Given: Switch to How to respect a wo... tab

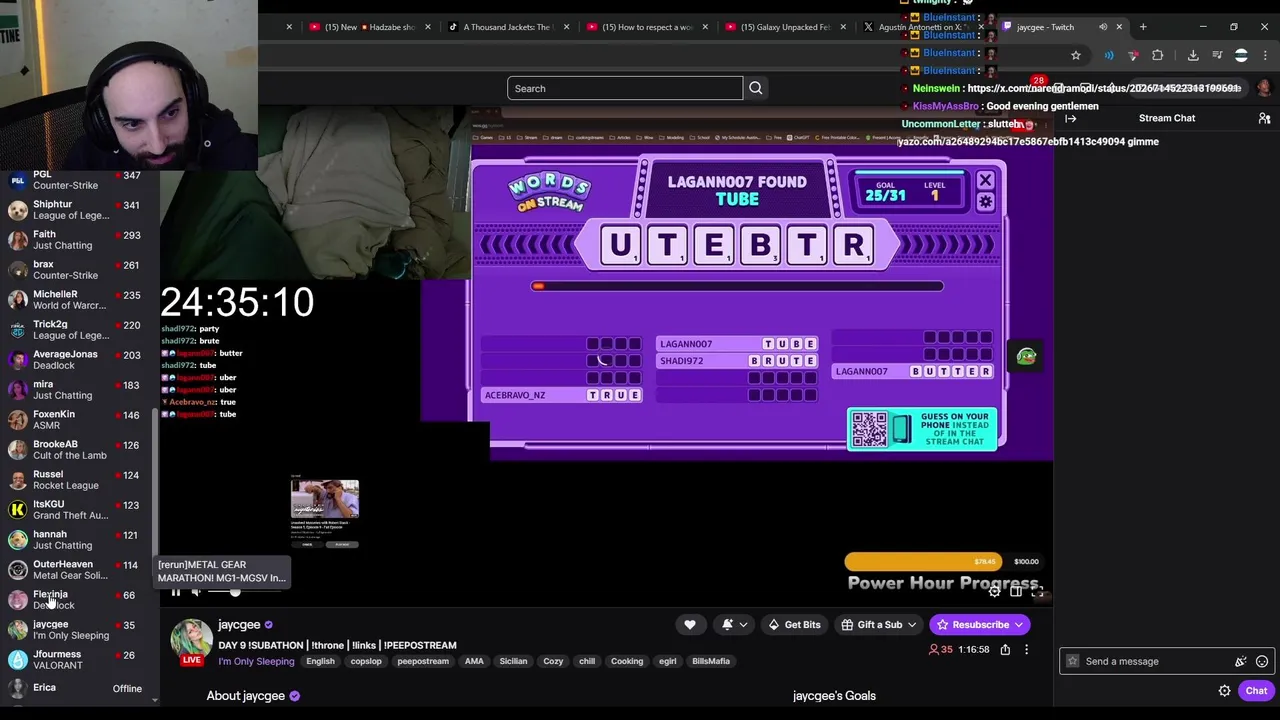Looking at the screenshot, I should tap(648, 27).
